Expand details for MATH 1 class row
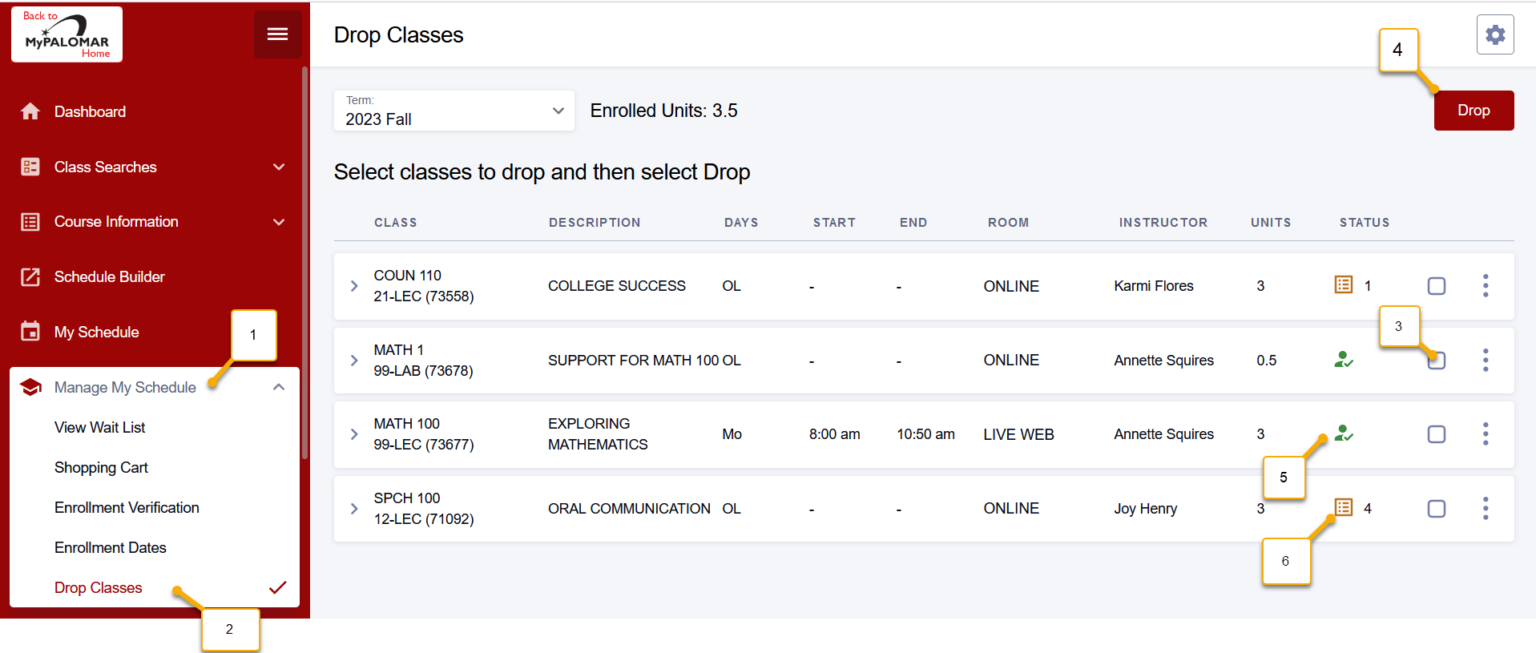The image size is (1536, 653). [x=354, y=360]
